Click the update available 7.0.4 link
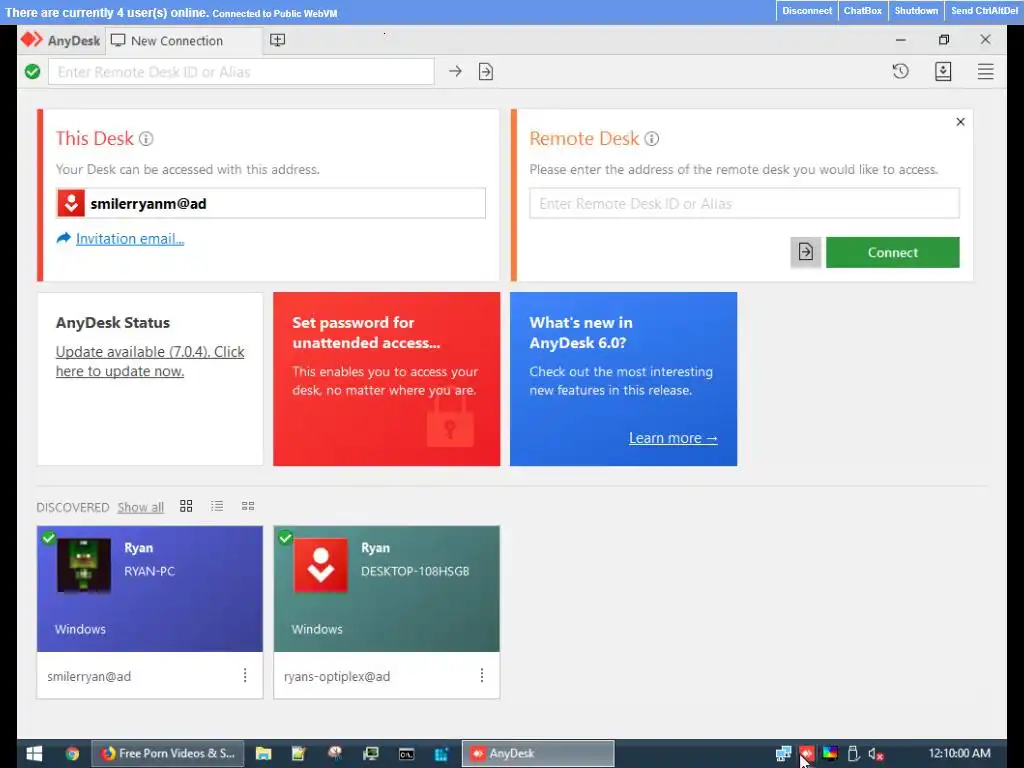The height and width of the screenshot is (768, 1024). pyautogui.click(x=150, y=361)
